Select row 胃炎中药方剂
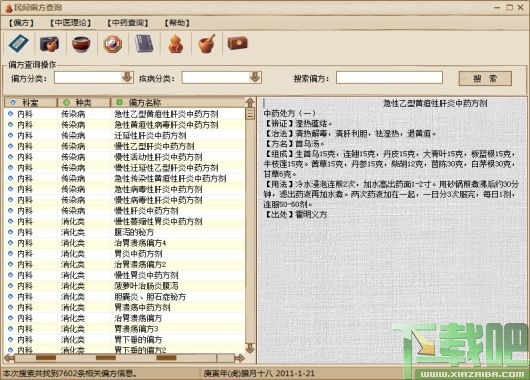530x380 pixels. pos(124,254)
